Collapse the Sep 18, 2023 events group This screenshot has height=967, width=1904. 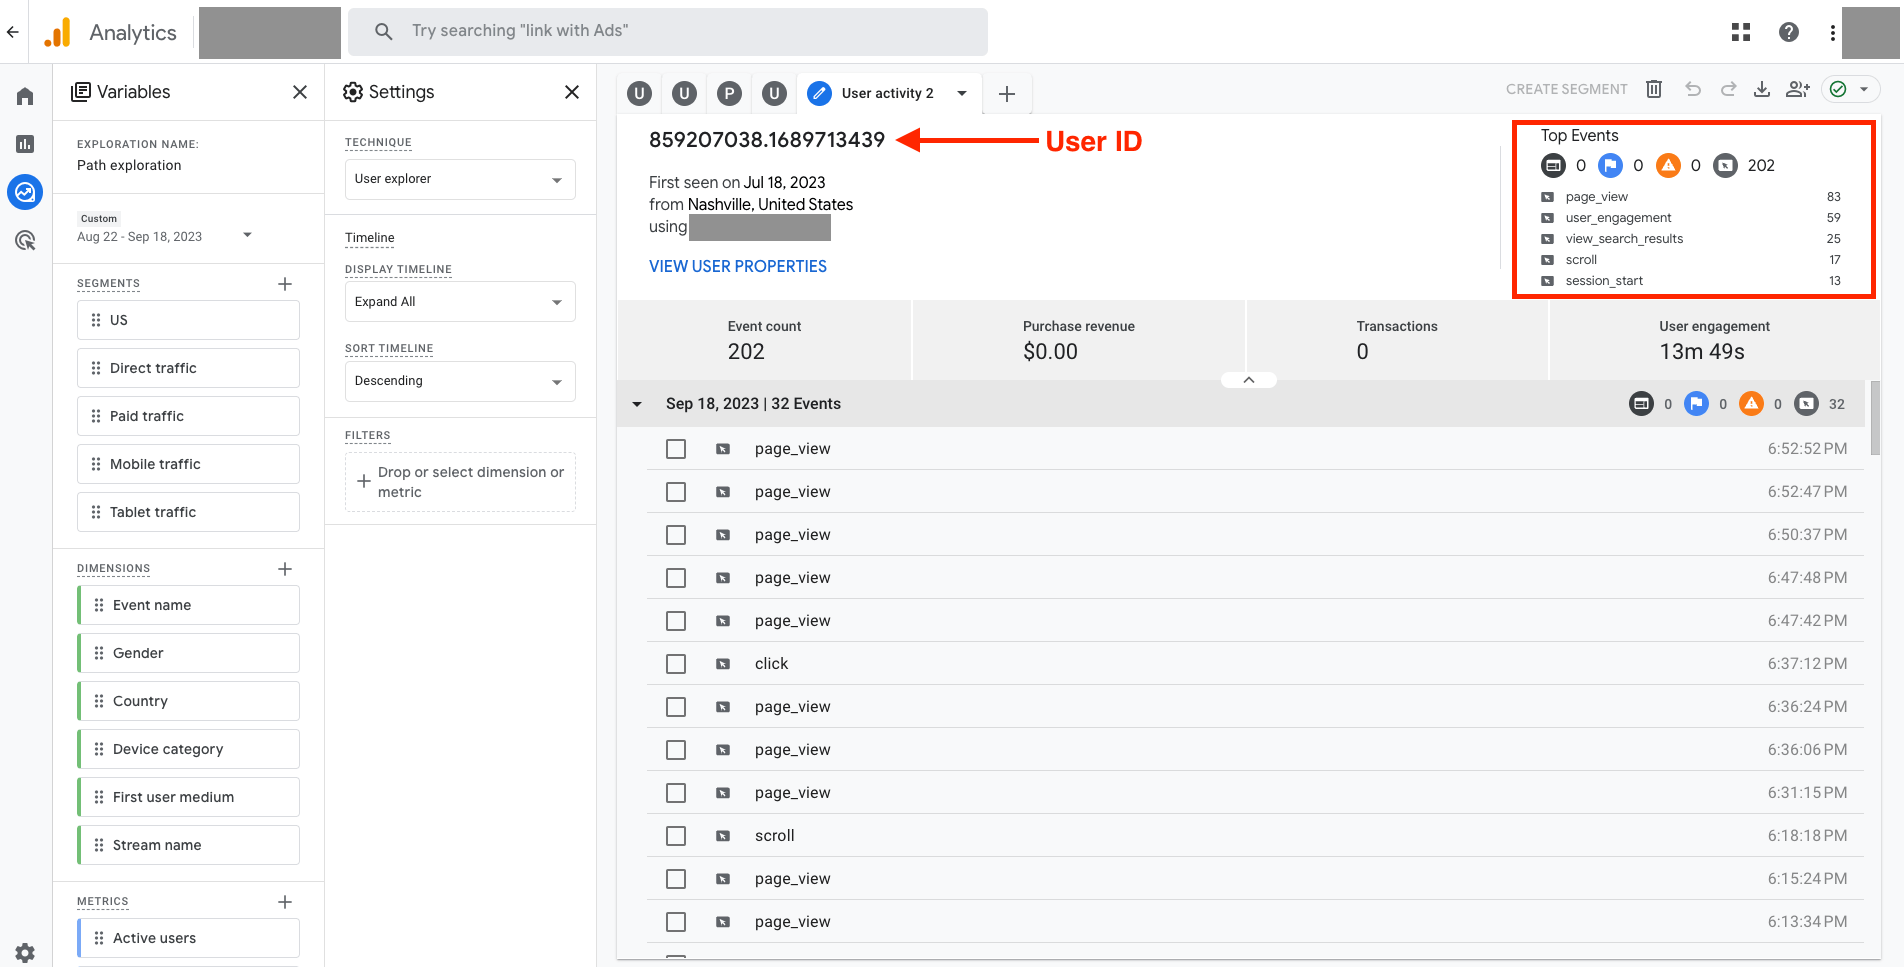tap(637, 404)
